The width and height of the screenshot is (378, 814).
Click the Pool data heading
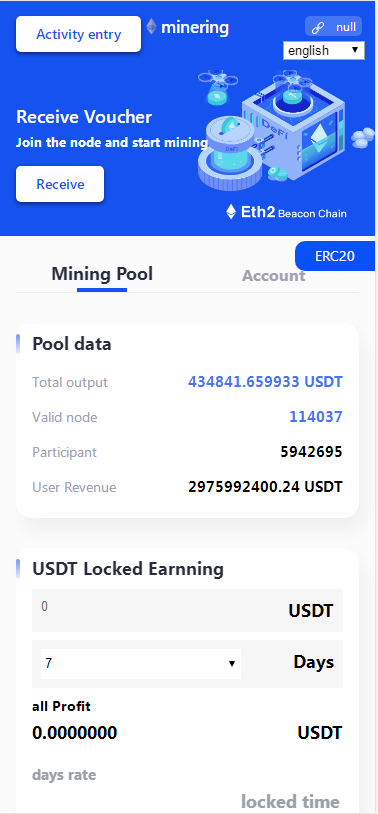click(x=72, y=344)
